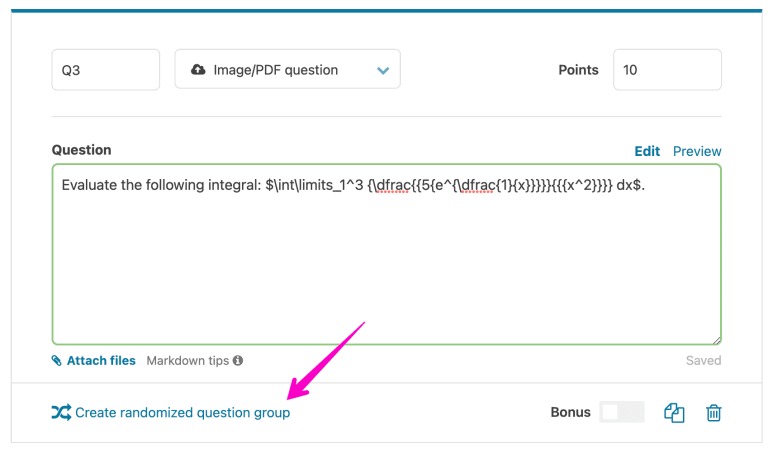The width and height of the screenshot is (768, 453).
Task: Click the shuffle icon for randomized group
Action: tap(61, 412)
